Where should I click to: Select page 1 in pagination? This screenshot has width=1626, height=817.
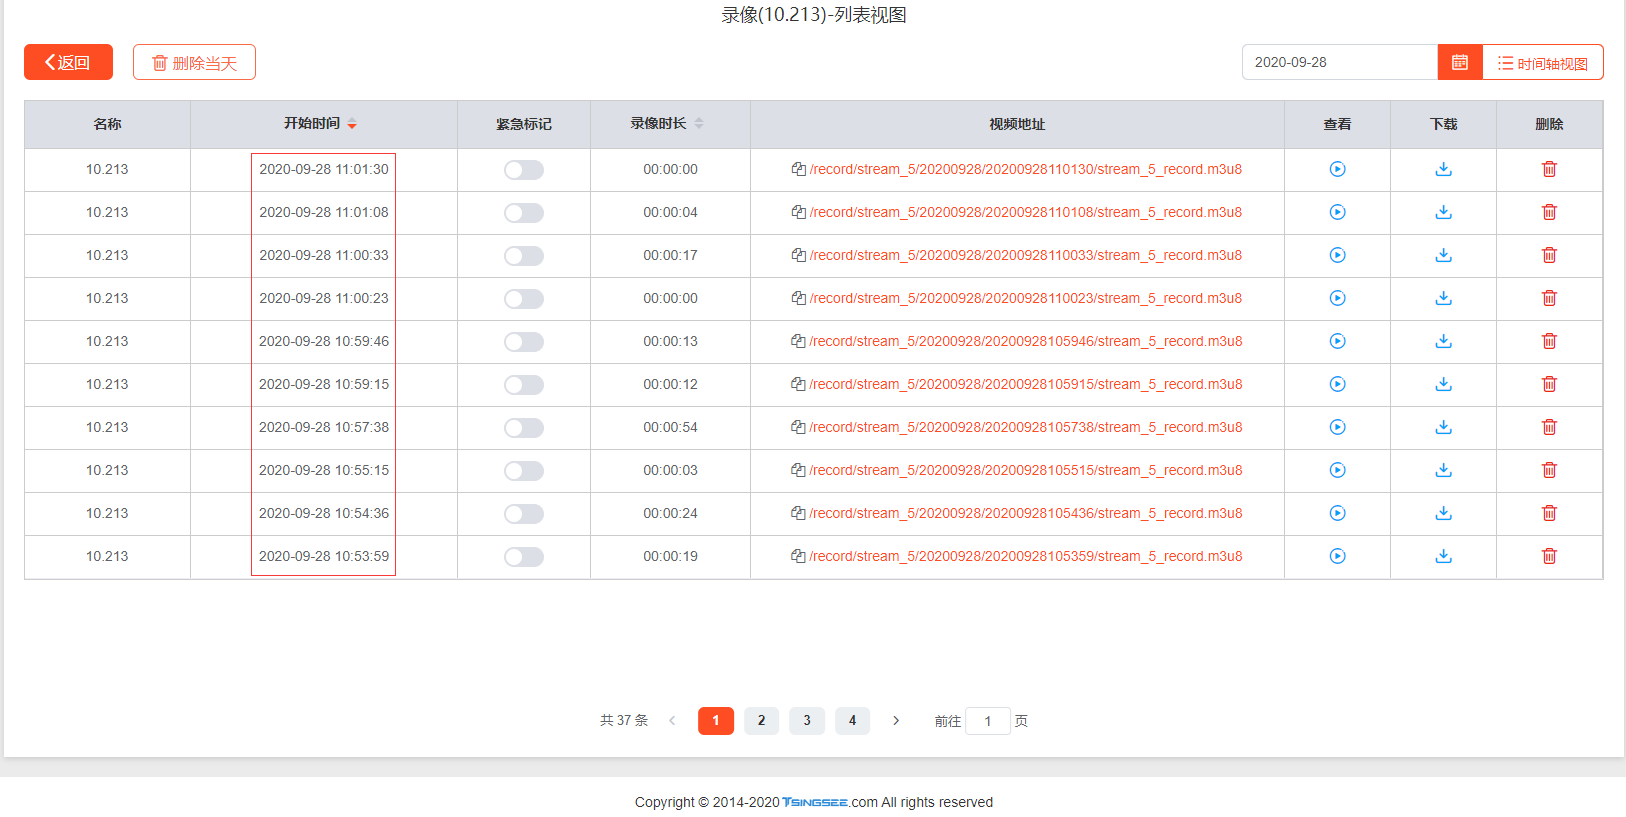[x=716, y=720]
